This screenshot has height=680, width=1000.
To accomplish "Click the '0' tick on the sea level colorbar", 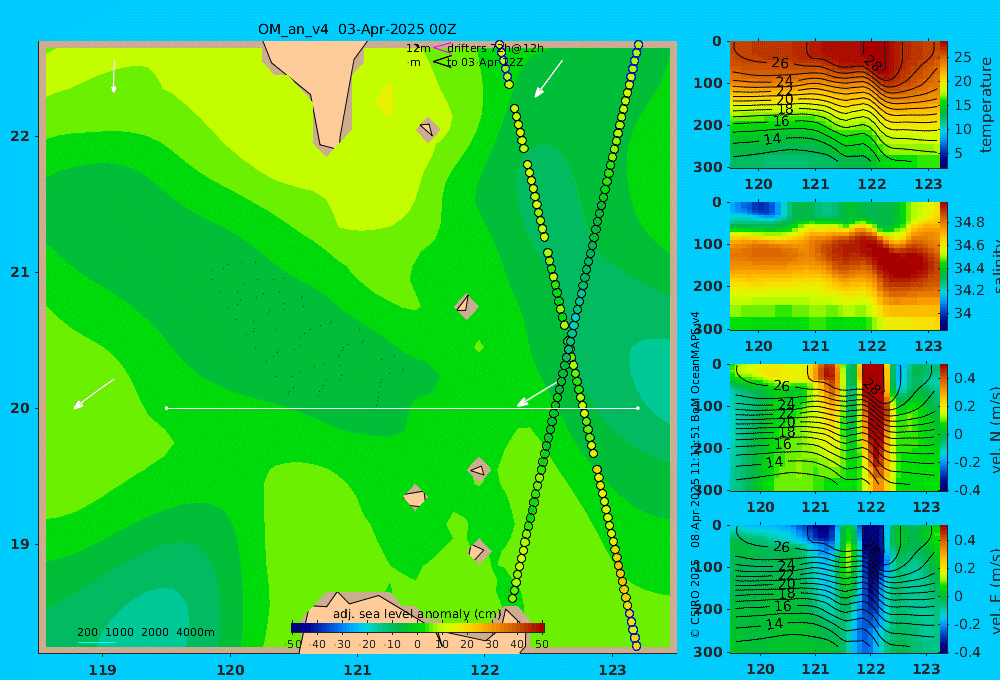I will coord(417,644).
